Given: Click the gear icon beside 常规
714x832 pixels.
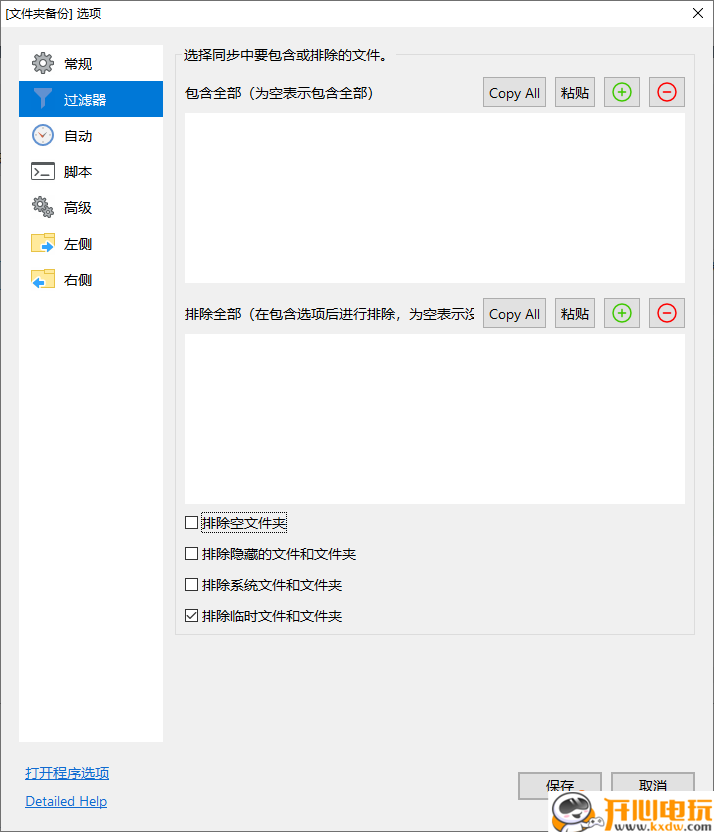Looking at the screenshot, I should coord(43,63).
